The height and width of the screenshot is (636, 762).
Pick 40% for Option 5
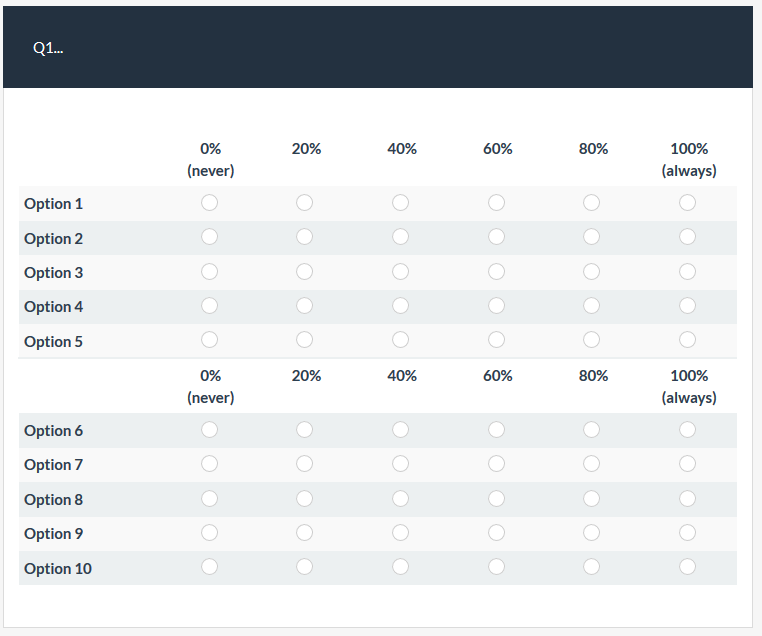[x=400, y=340]
